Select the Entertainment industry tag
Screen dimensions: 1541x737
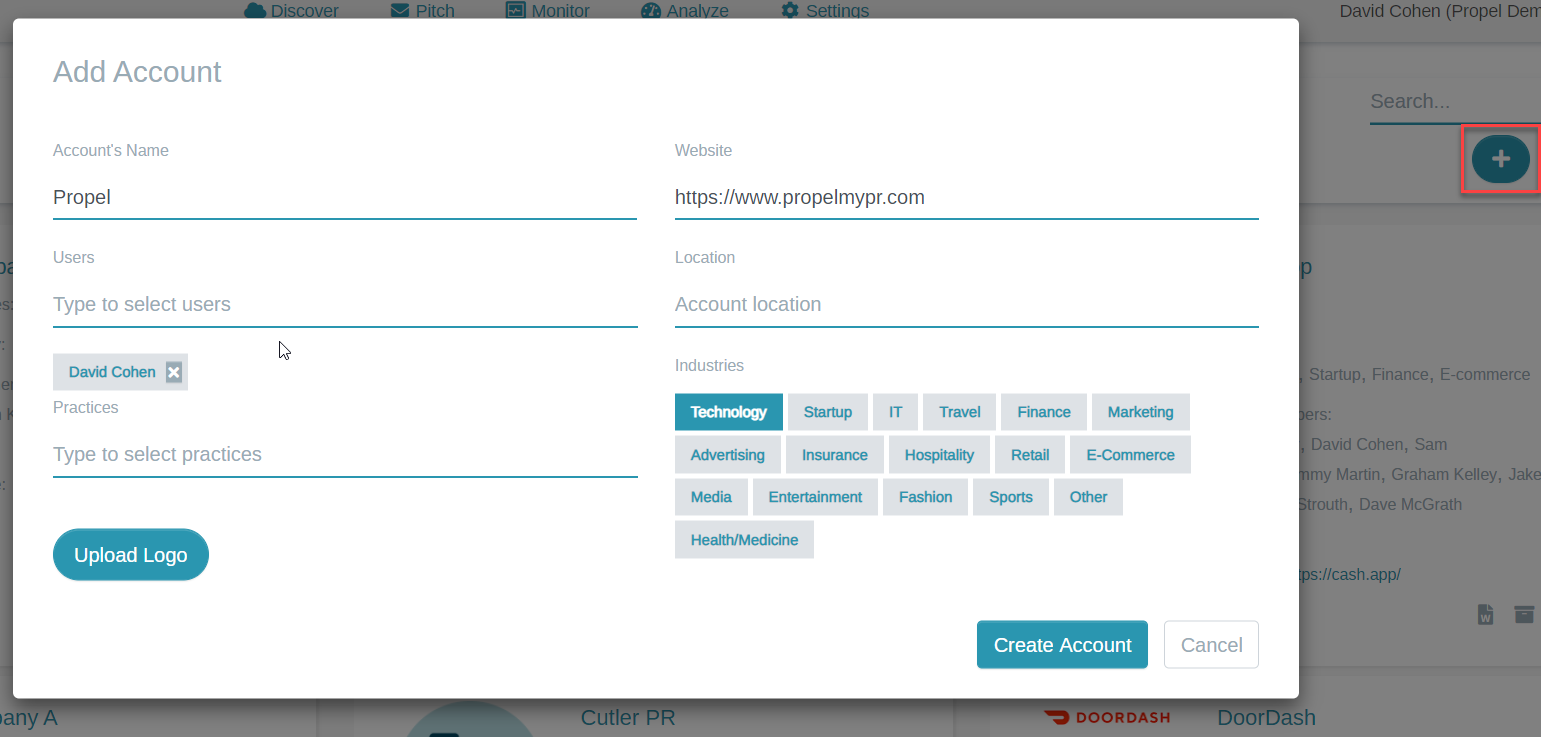815,497
